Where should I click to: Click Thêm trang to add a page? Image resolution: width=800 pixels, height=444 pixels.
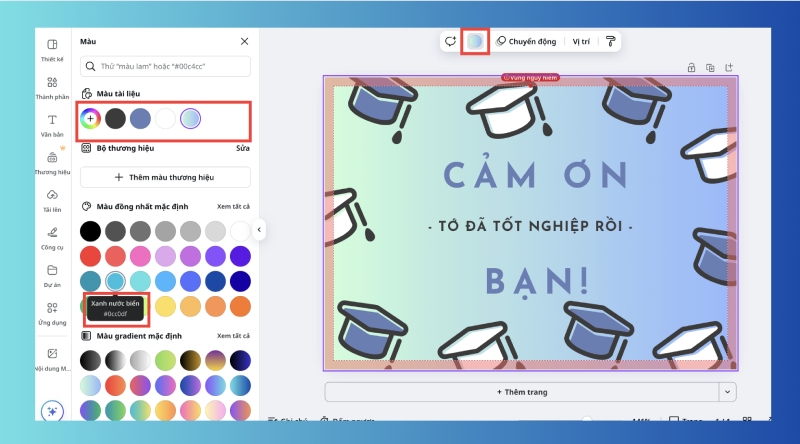click(521, 392)
